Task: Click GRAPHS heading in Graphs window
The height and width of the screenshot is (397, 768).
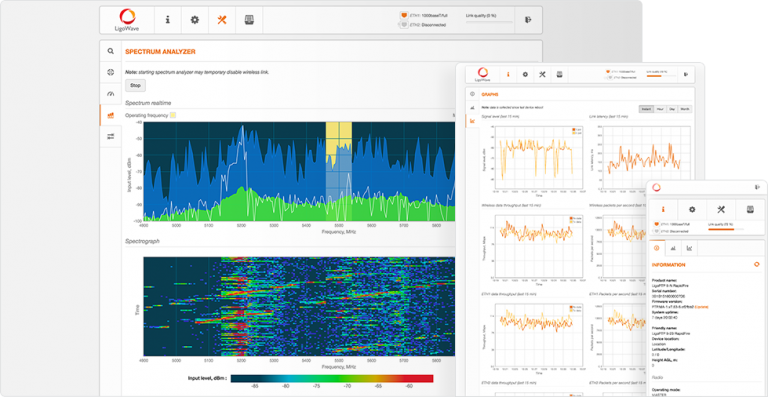Action: 490,94
